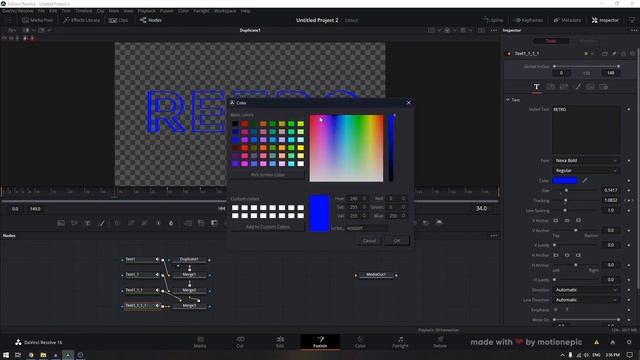Select the Settings tab icon in Inspector
640x360 pixels.
coord(603,87)
